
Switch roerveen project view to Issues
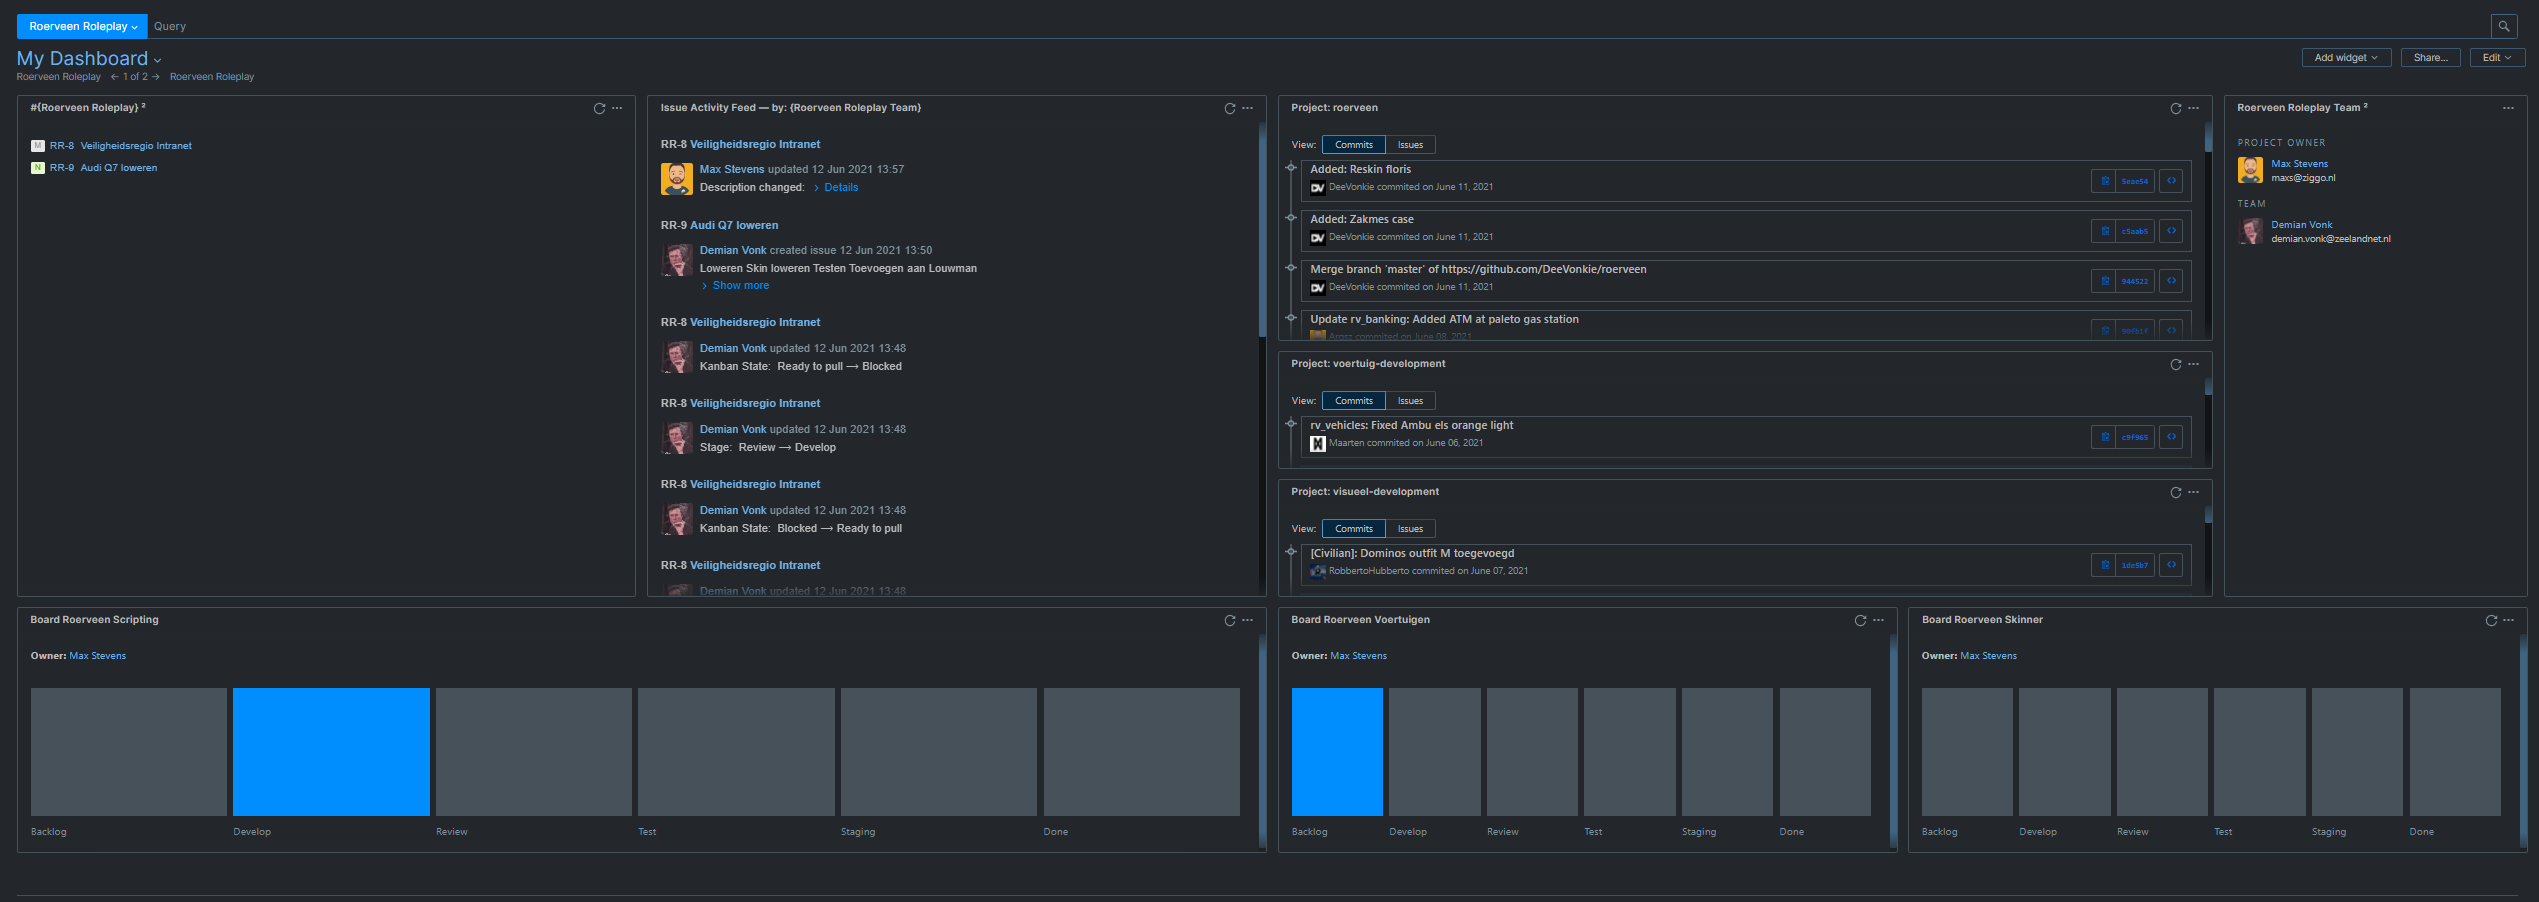(1410, 145)
